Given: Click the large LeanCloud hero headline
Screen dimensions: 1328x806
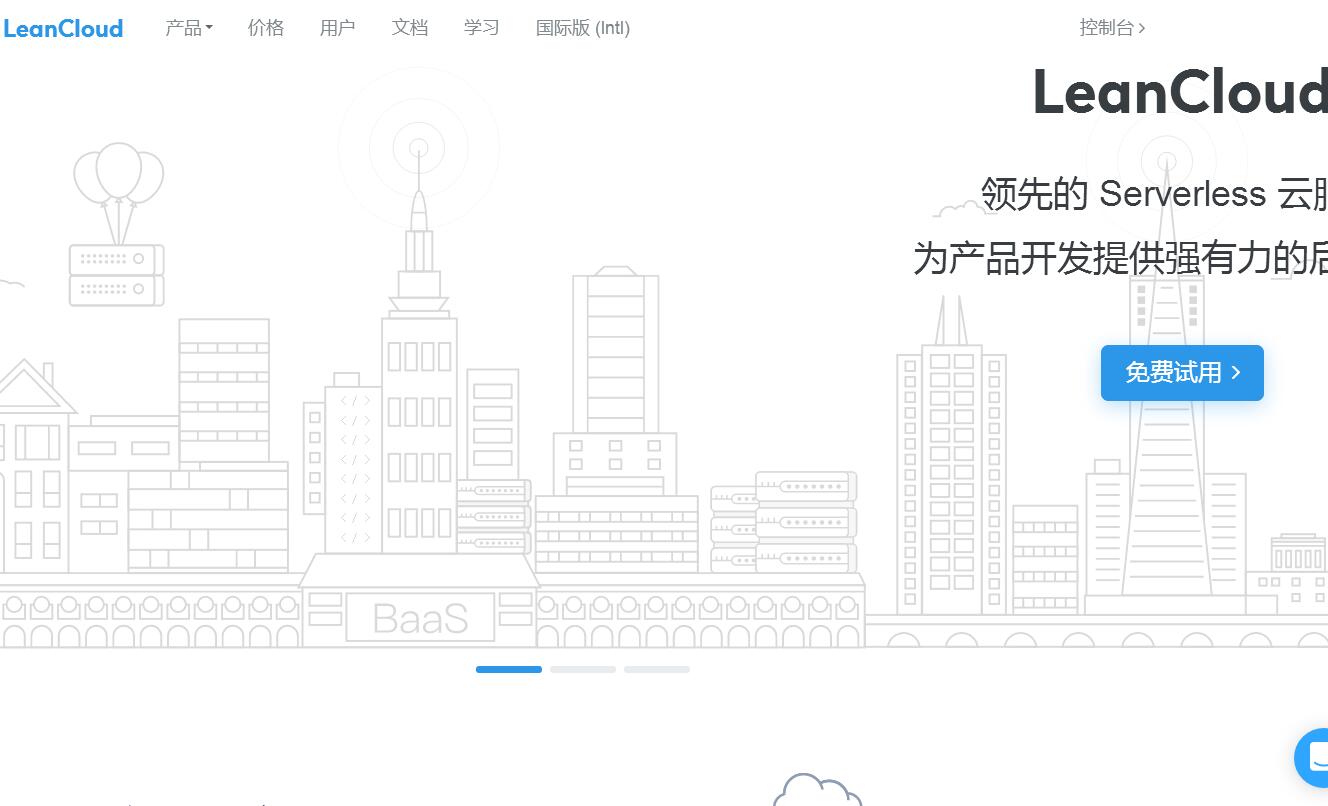Looking at the screenshot, I should click(x=1180, y=93).
